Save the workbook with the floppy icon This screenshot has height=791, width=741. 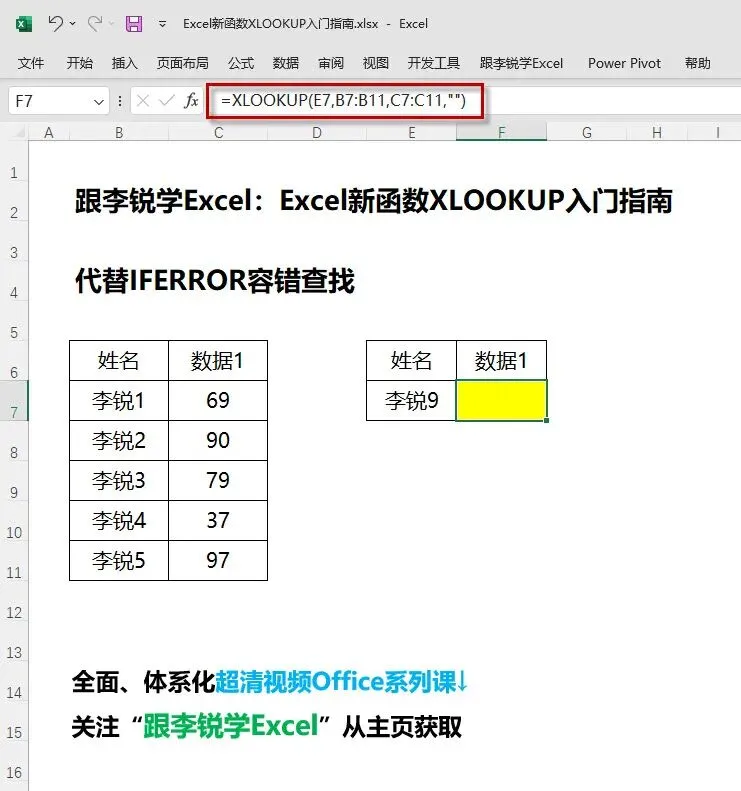click(134, 24)
